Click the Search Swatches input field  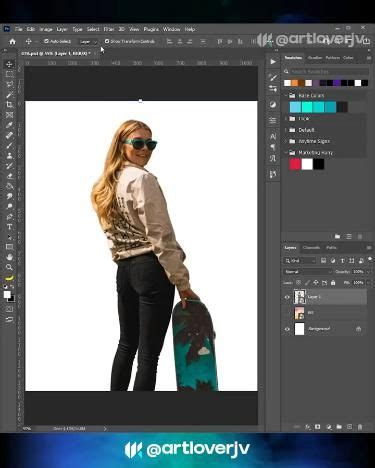pyautogui.click(x=329, y=72)
